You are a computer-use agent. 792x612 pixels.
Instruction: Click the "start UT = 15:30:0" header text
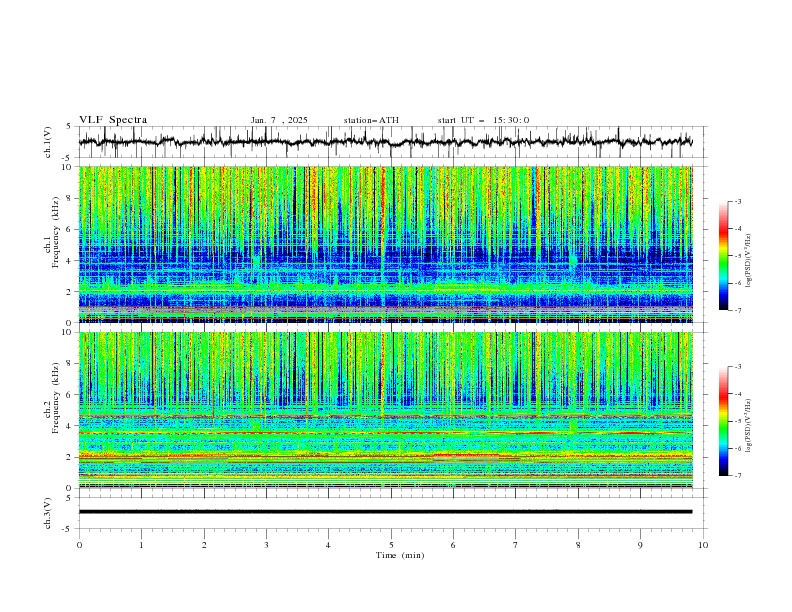tap(483, 120)
